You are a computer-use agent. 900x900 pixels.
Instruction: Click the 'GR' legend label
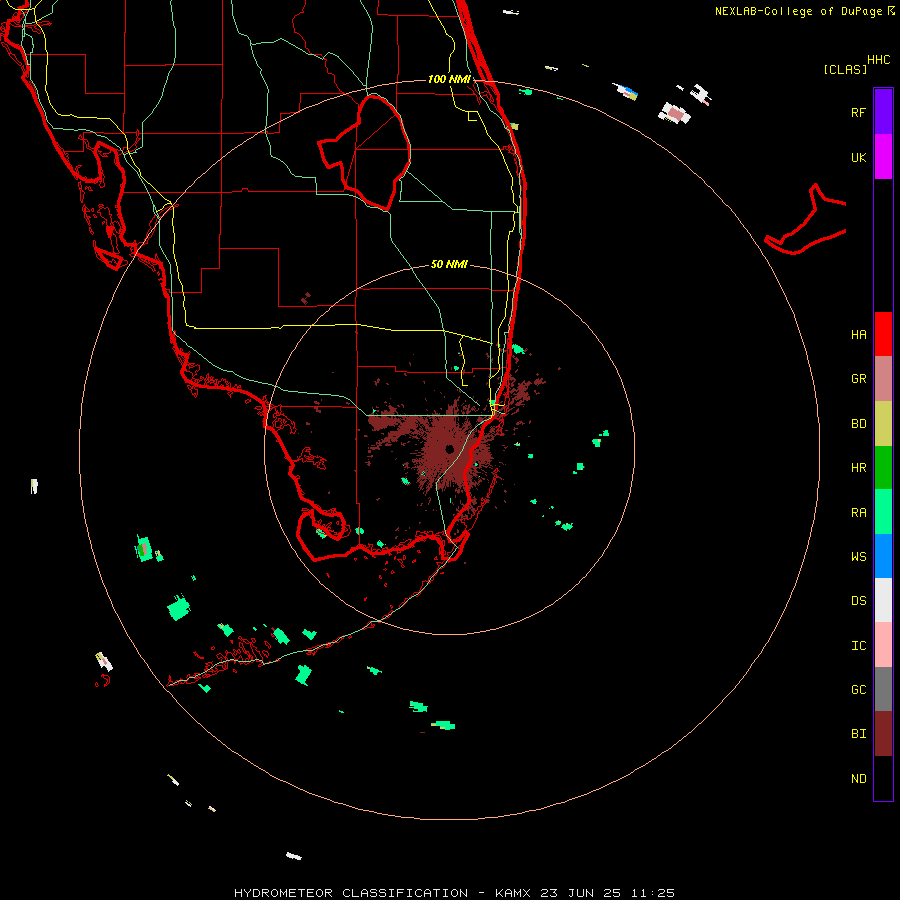858,379
